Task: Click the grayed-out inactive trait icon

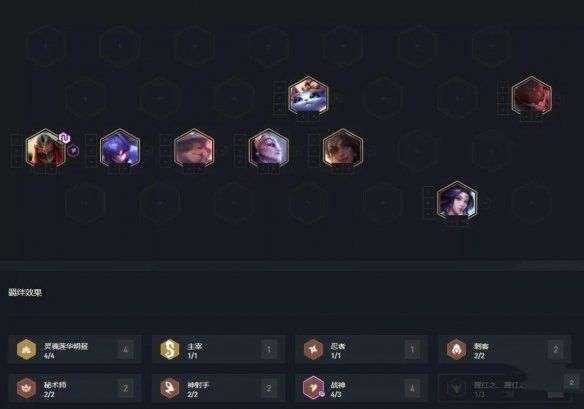Action: (x=456, y=388)
